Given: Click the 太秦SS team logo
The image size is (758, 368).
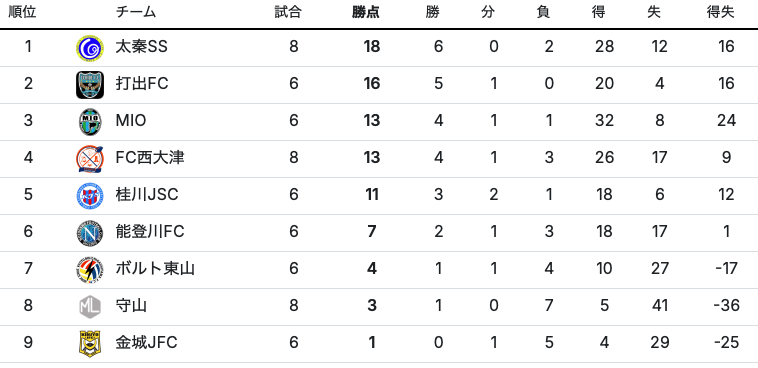Looking at the screenshot, I should [89, 48].
